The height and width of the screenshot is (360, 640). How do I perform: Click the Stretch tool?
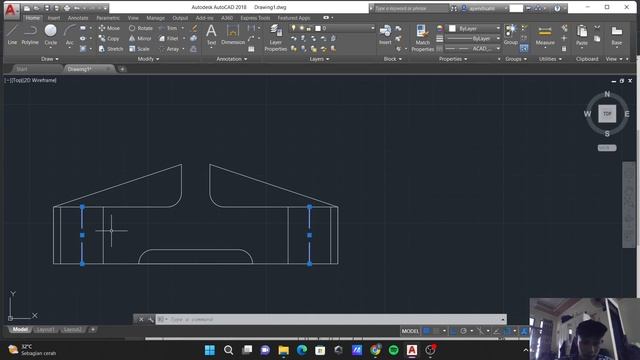[111, 49]
